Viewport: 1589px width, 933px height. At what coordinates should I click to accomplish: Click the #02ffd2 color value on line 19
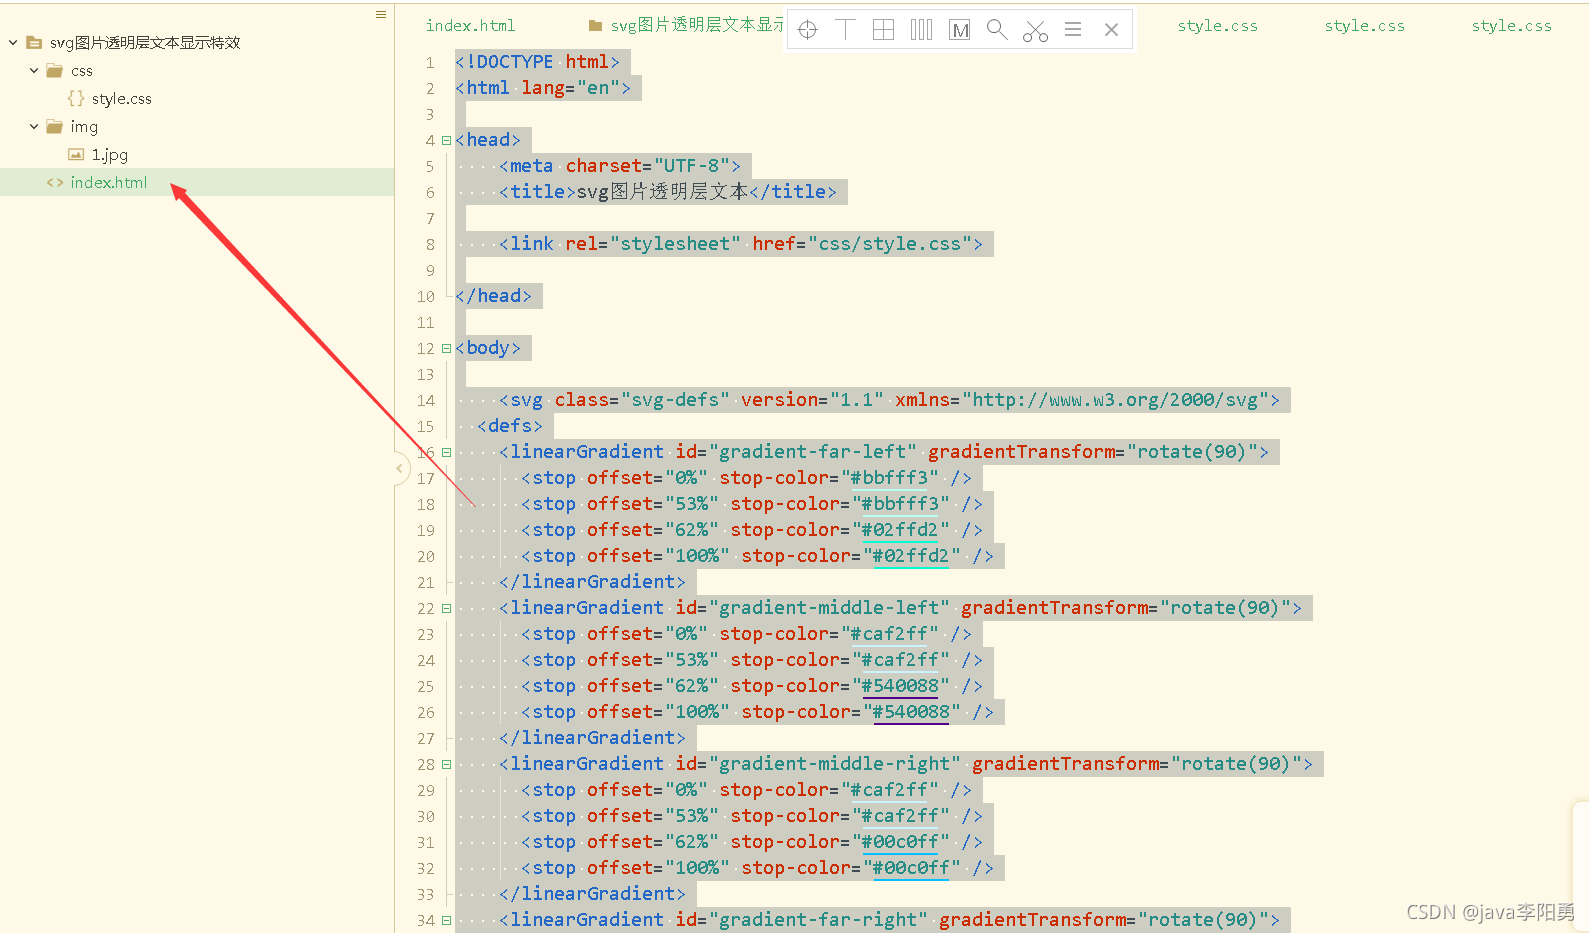(900, 530)
